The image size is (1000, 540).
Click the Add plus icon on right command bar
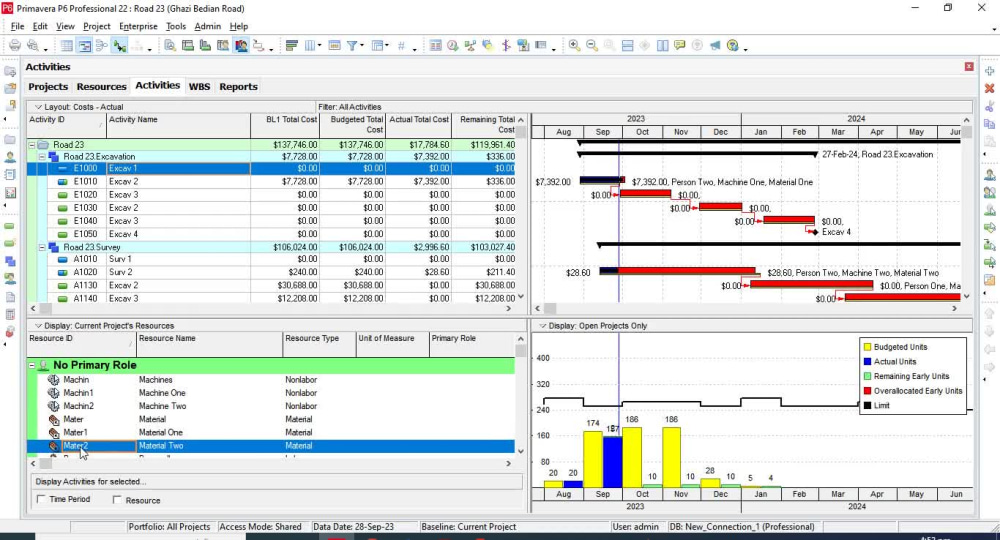click(x=989, y=71)
